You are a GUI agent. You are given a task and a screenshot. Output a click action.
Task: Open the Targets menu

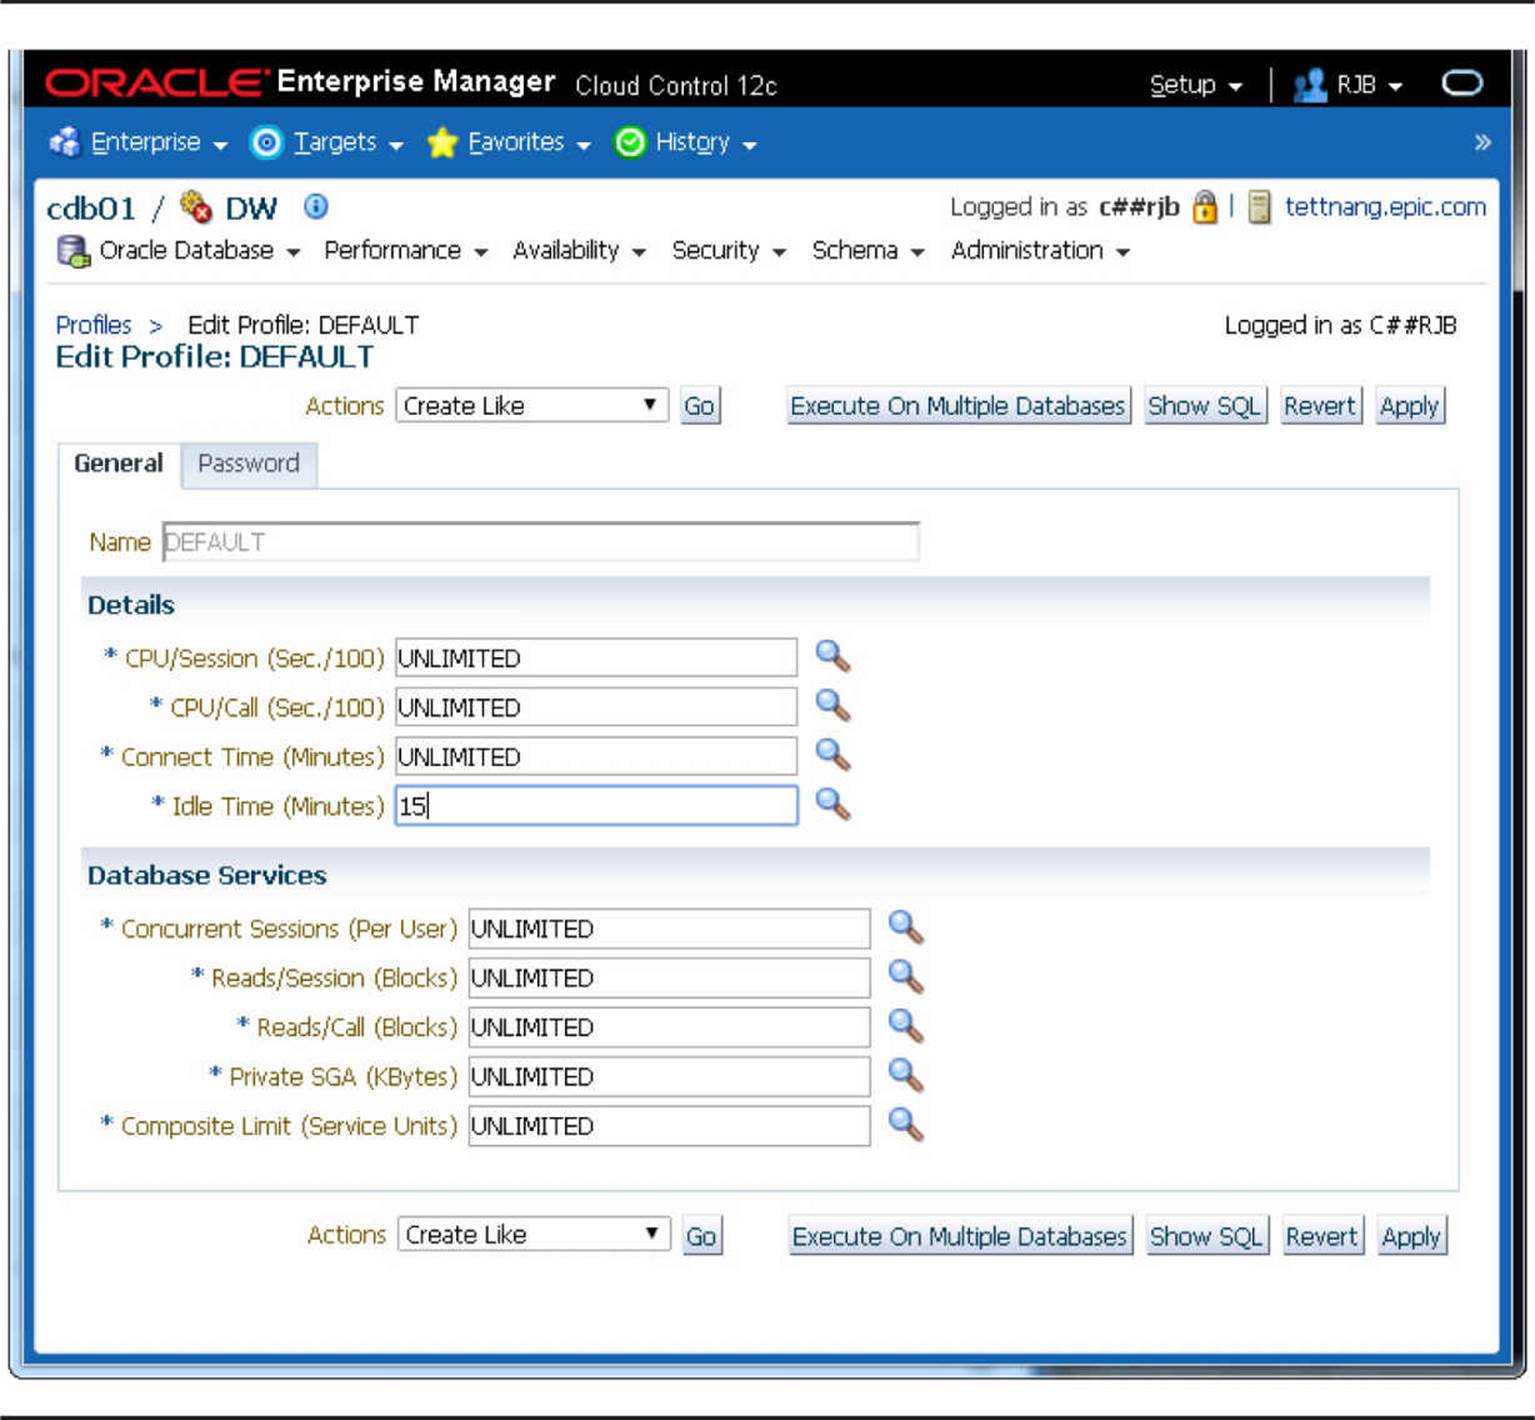348,142
